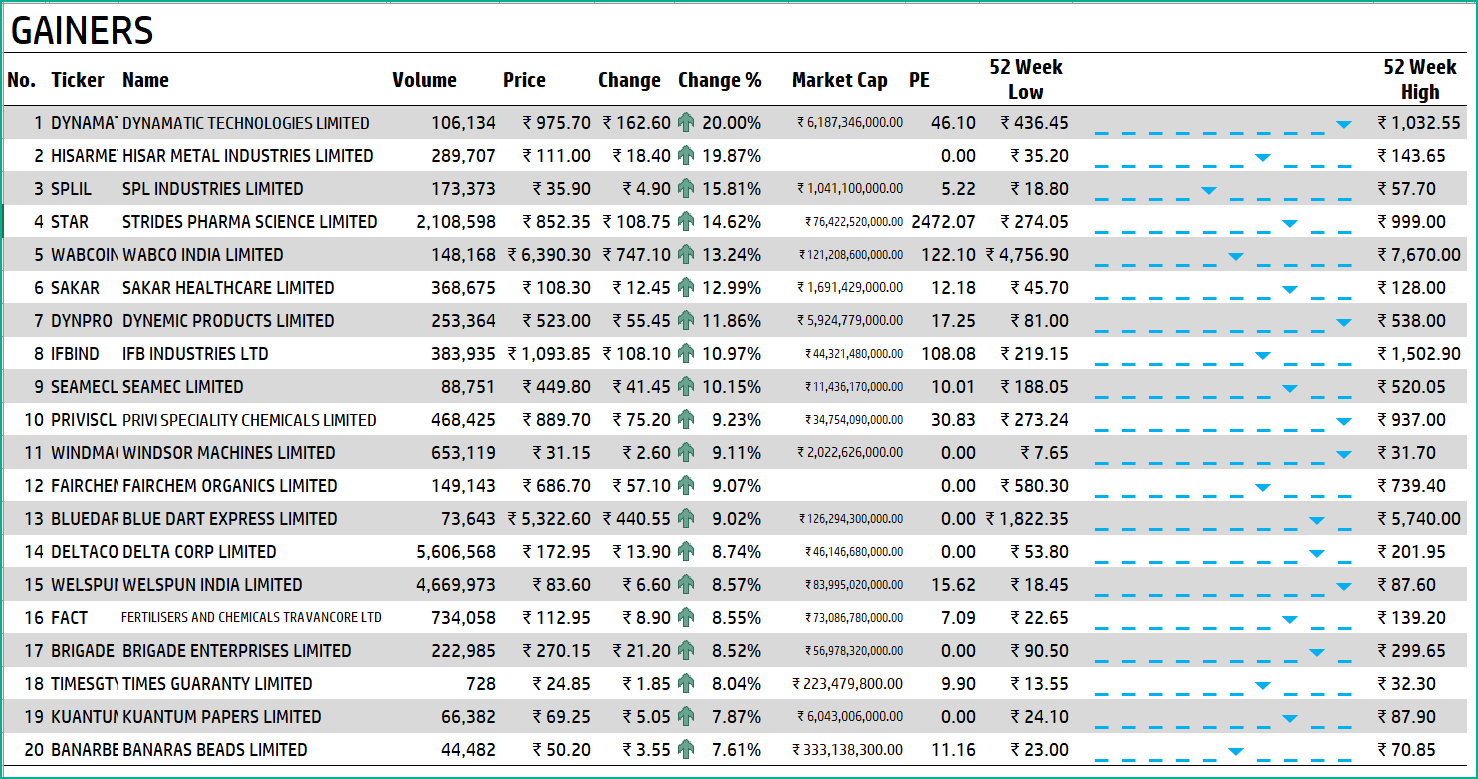Viewport: 1478px width, 779px height.
Task: Click the 52 week low ₹ 580.30
Action: (x=1035, y=485)
